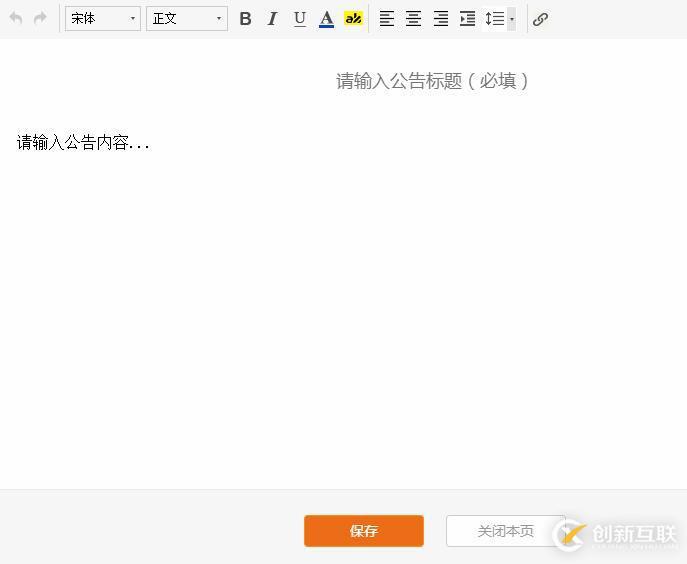This screenshot has height=564, width=687.
Task: Toggle underline formatting
Action: (x=300, y=19)
